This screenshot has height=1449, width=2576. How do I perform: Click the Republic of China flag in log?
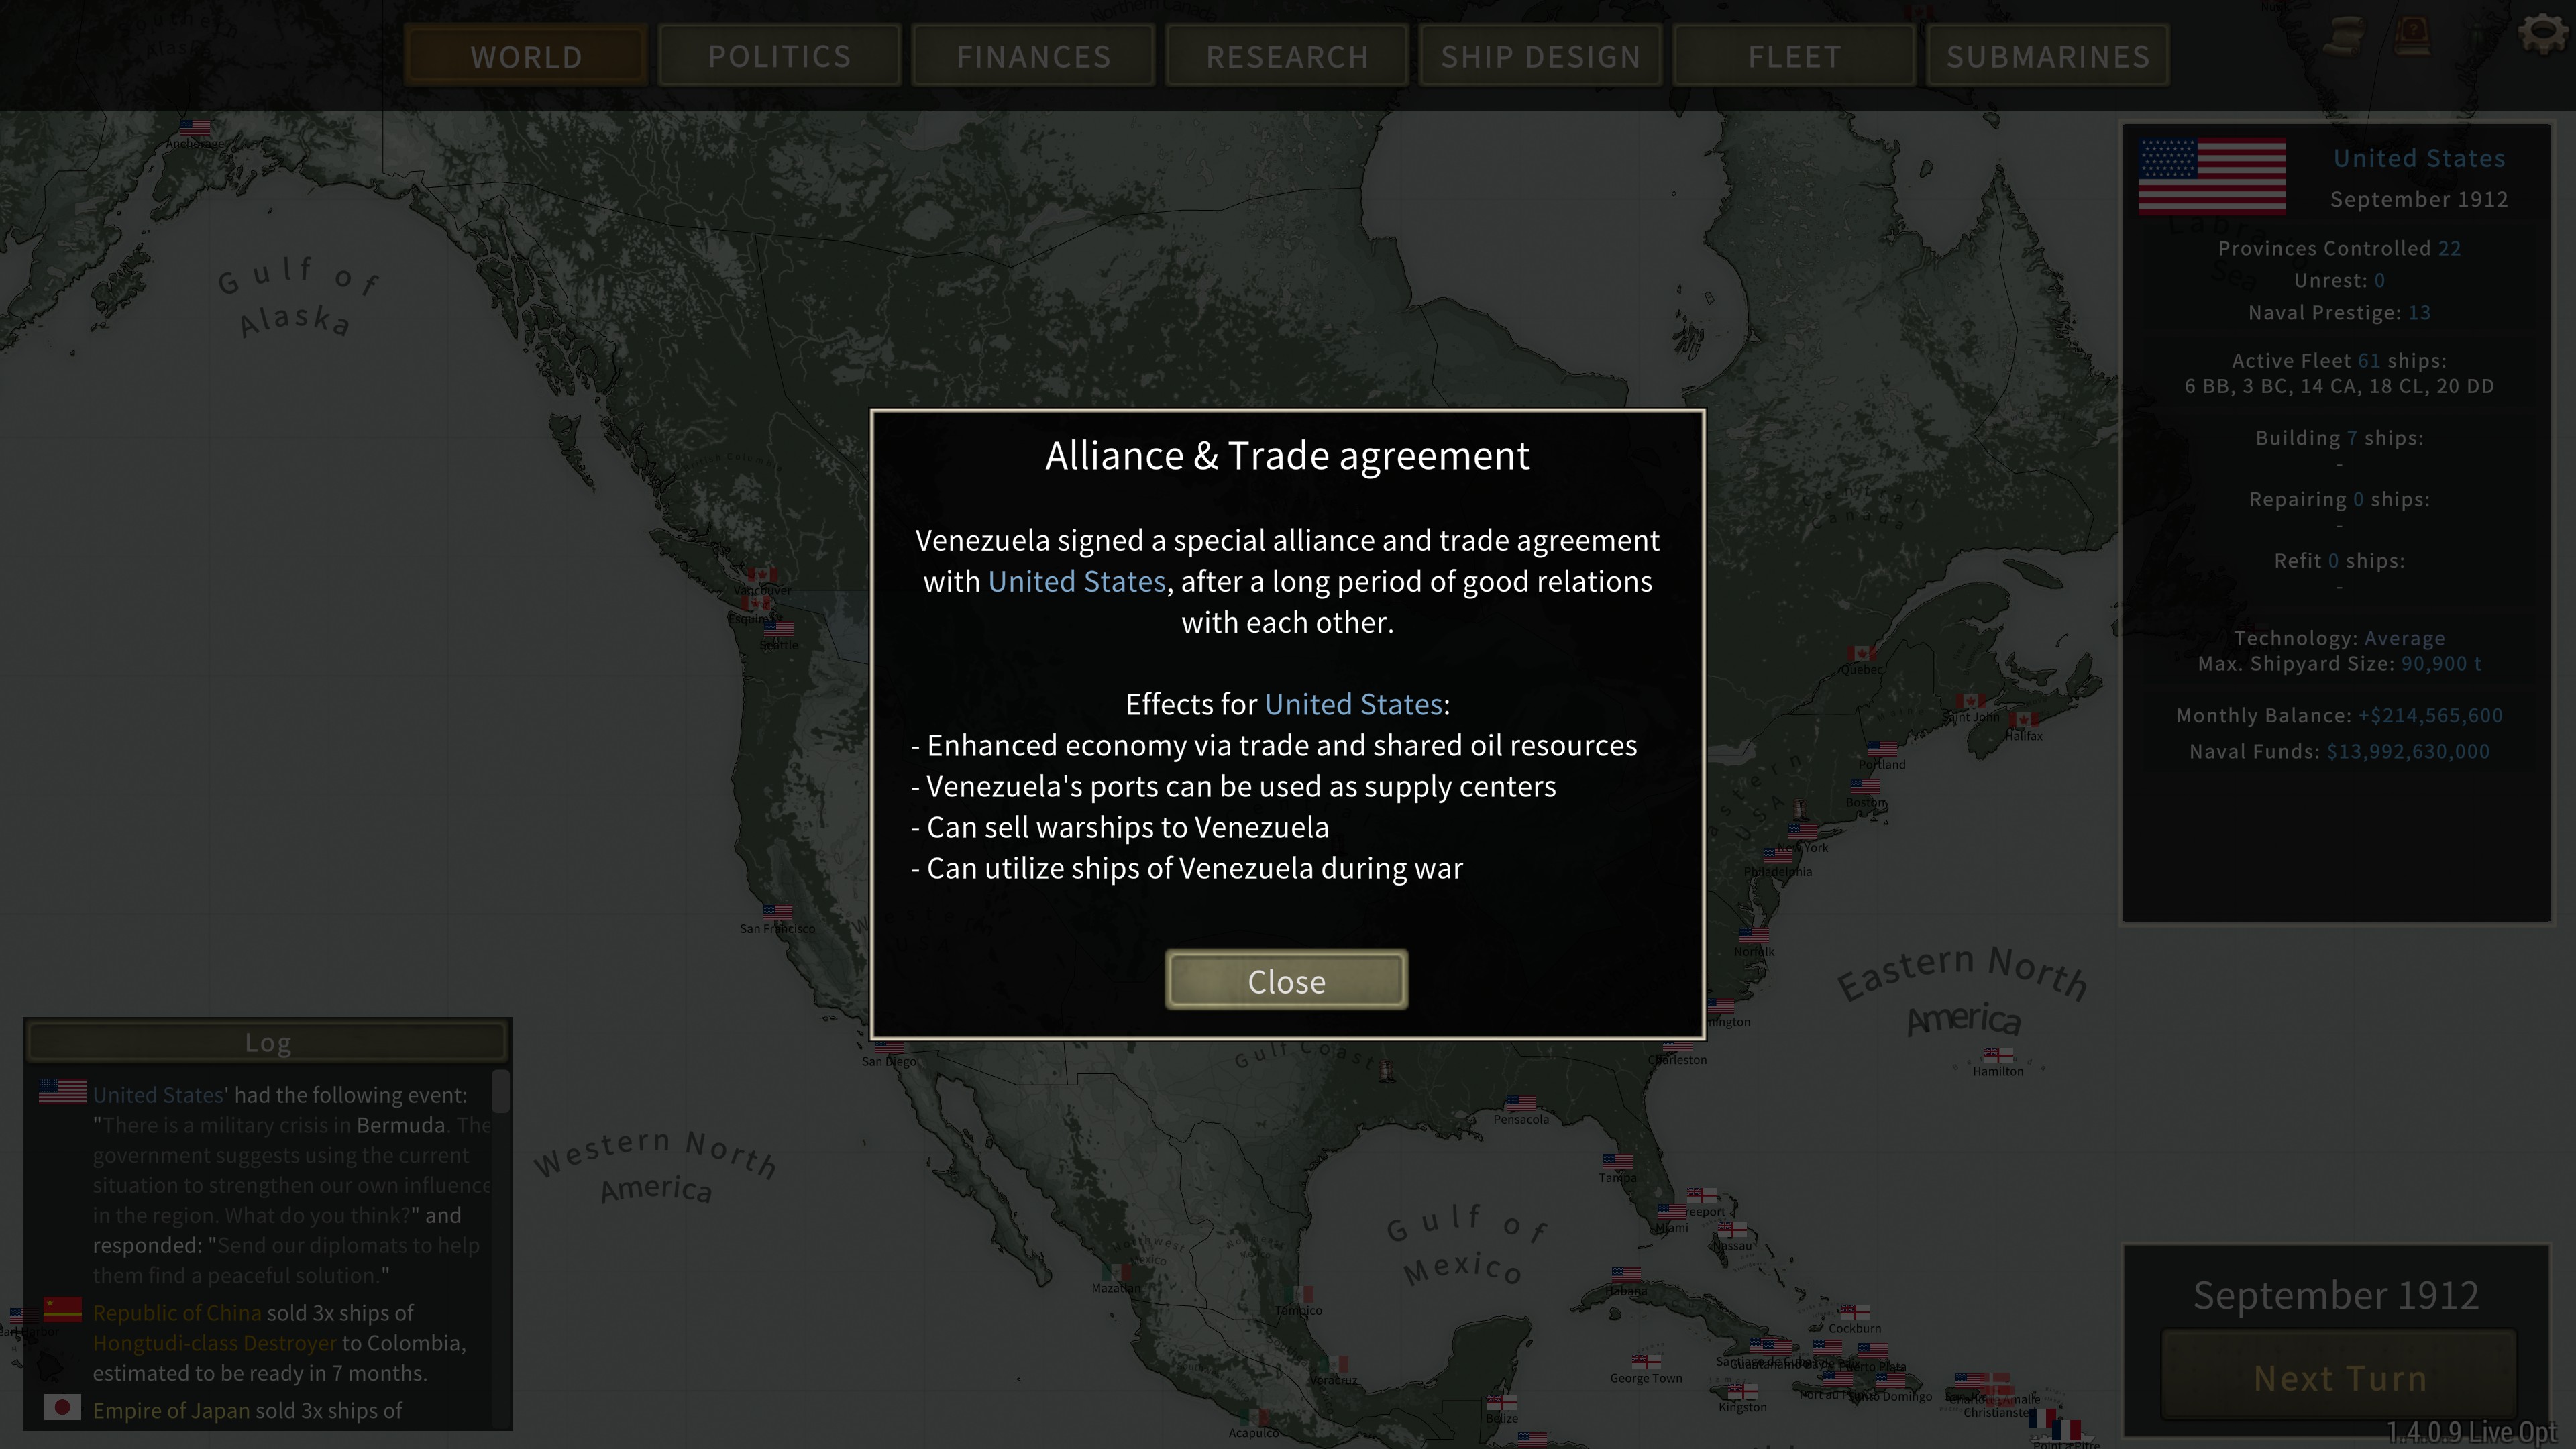coord(62,1308)
